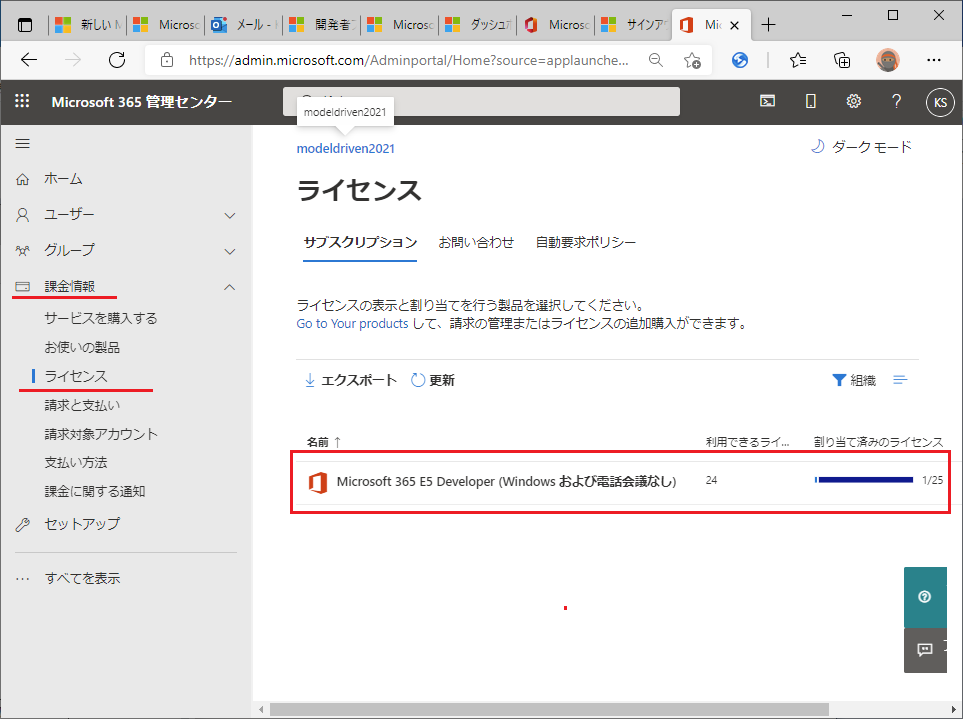Open the gray feedback chat button
Viewport: 963px width, 719px height.
(925, 650)
